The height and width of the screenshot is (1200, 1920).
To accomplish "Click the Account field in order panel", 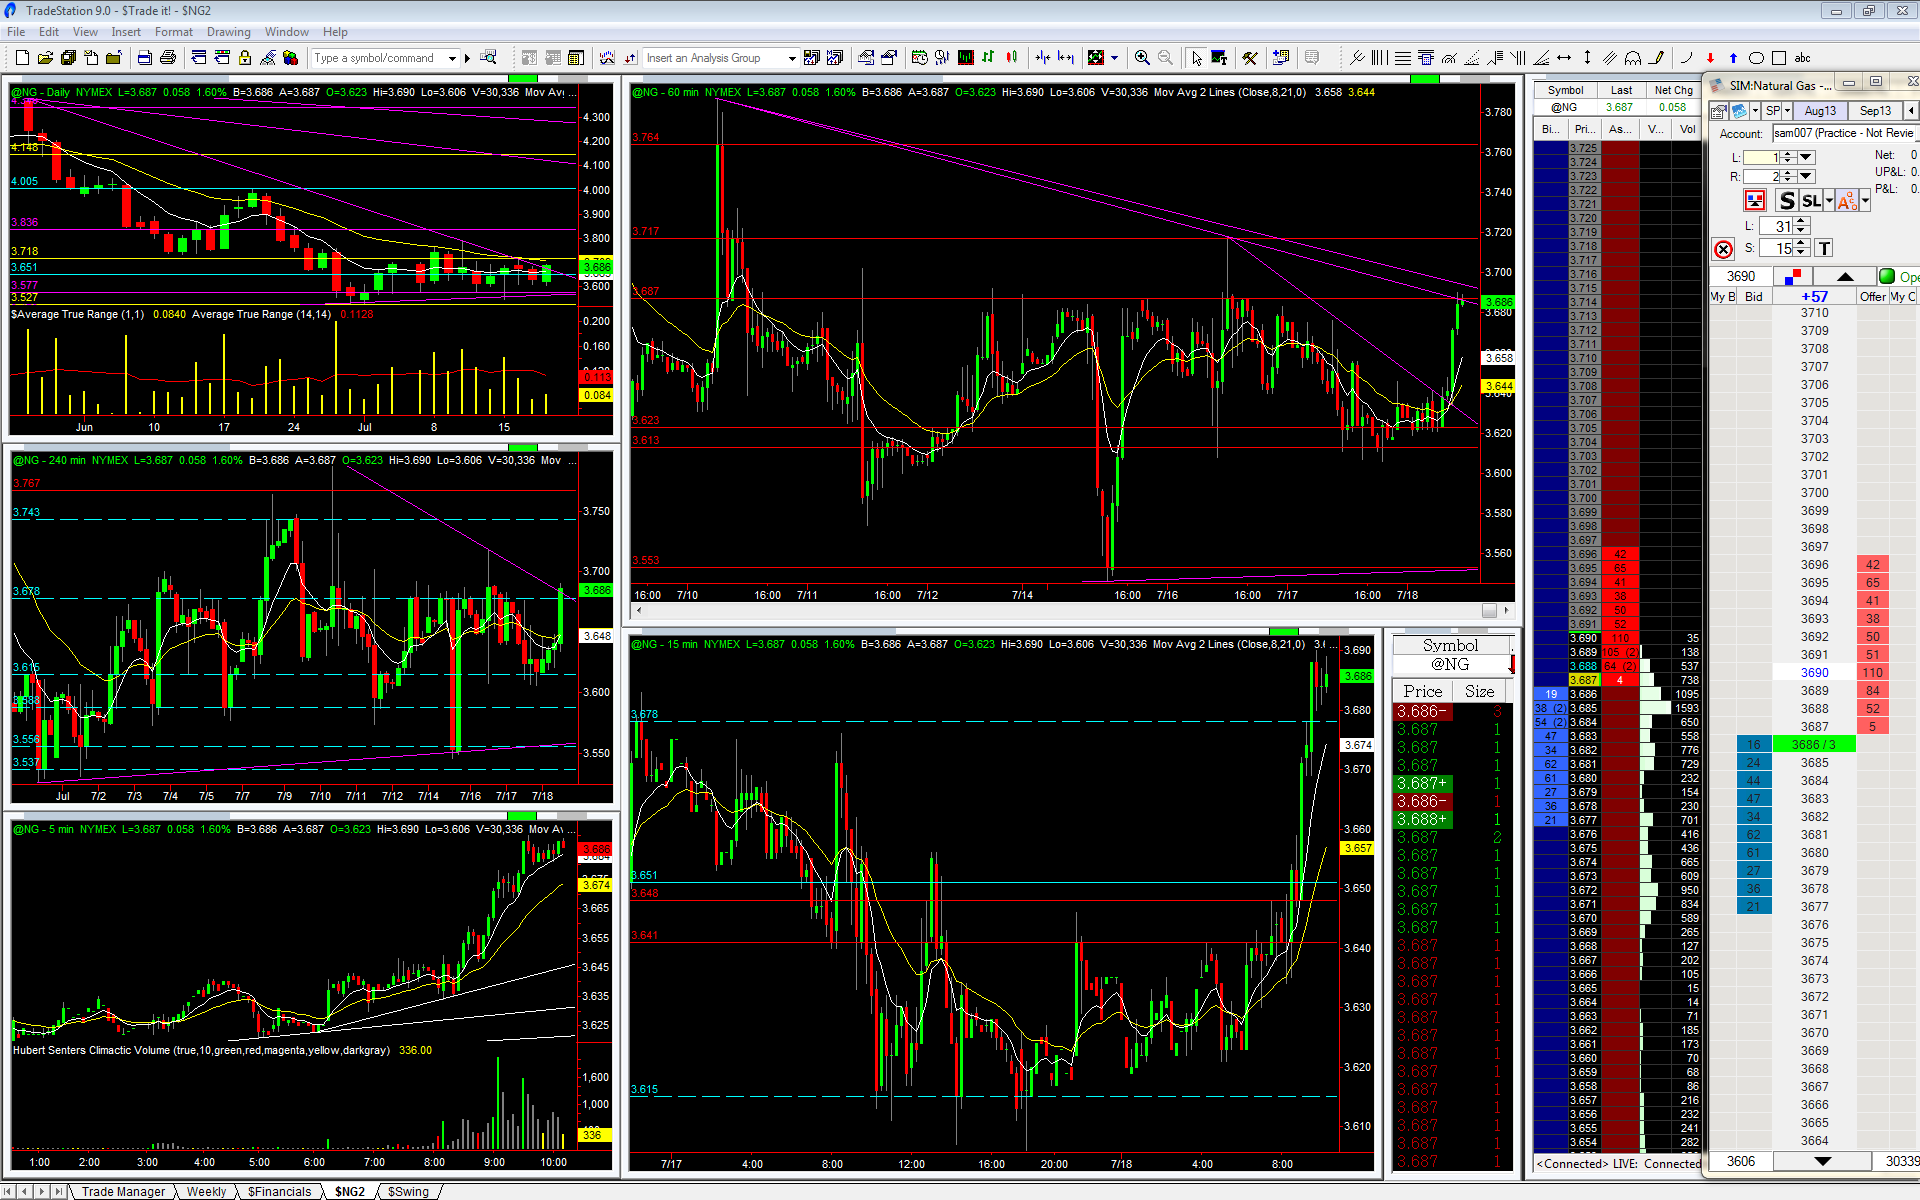I will point(1844,133).
